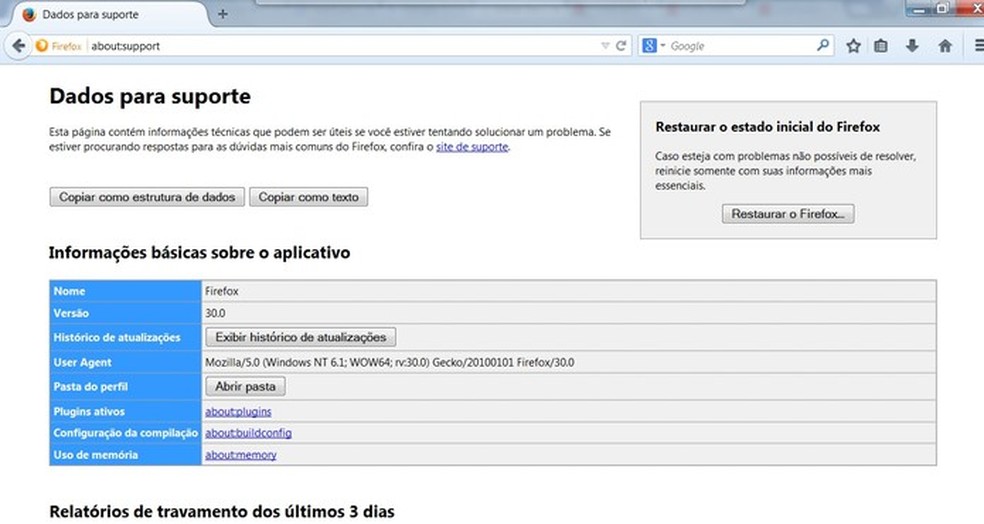
Task: Go to home page via house icon
Action: (945, 46)
